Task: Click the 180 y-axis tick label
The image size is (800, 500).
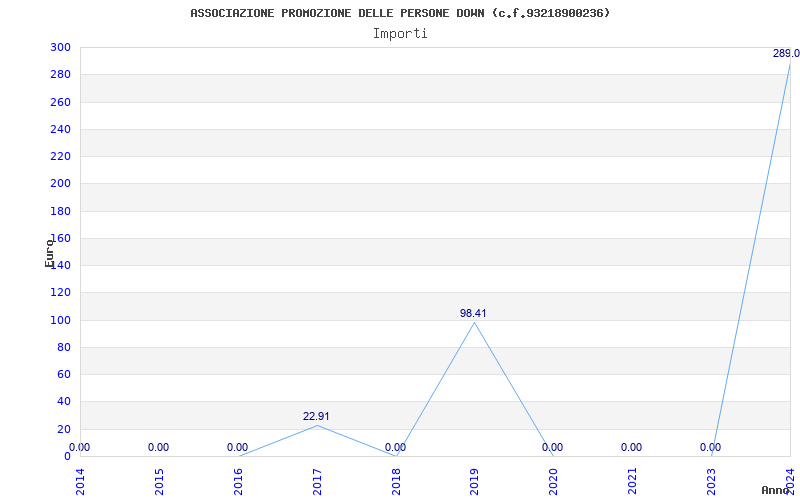Action: (60, 211)
